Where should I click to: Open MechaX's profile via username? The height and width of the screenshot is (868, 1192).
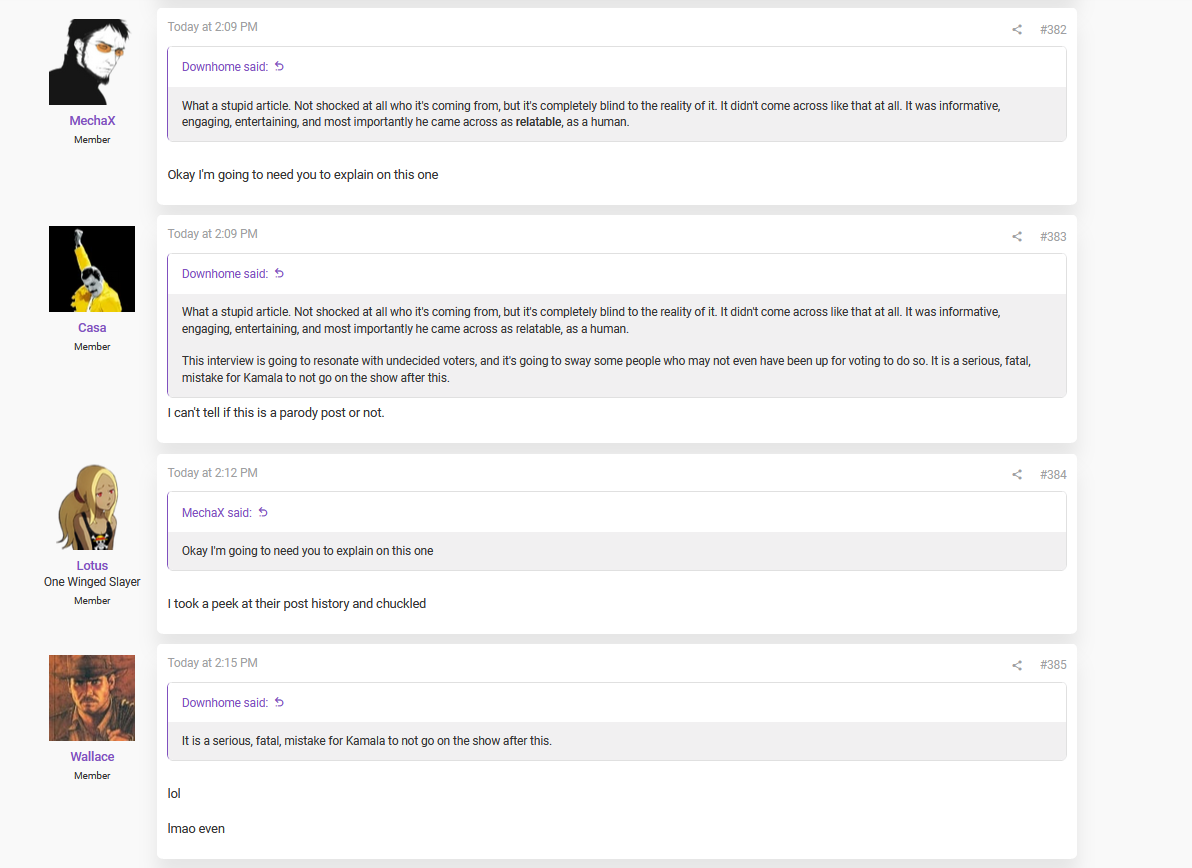point(92,121)
